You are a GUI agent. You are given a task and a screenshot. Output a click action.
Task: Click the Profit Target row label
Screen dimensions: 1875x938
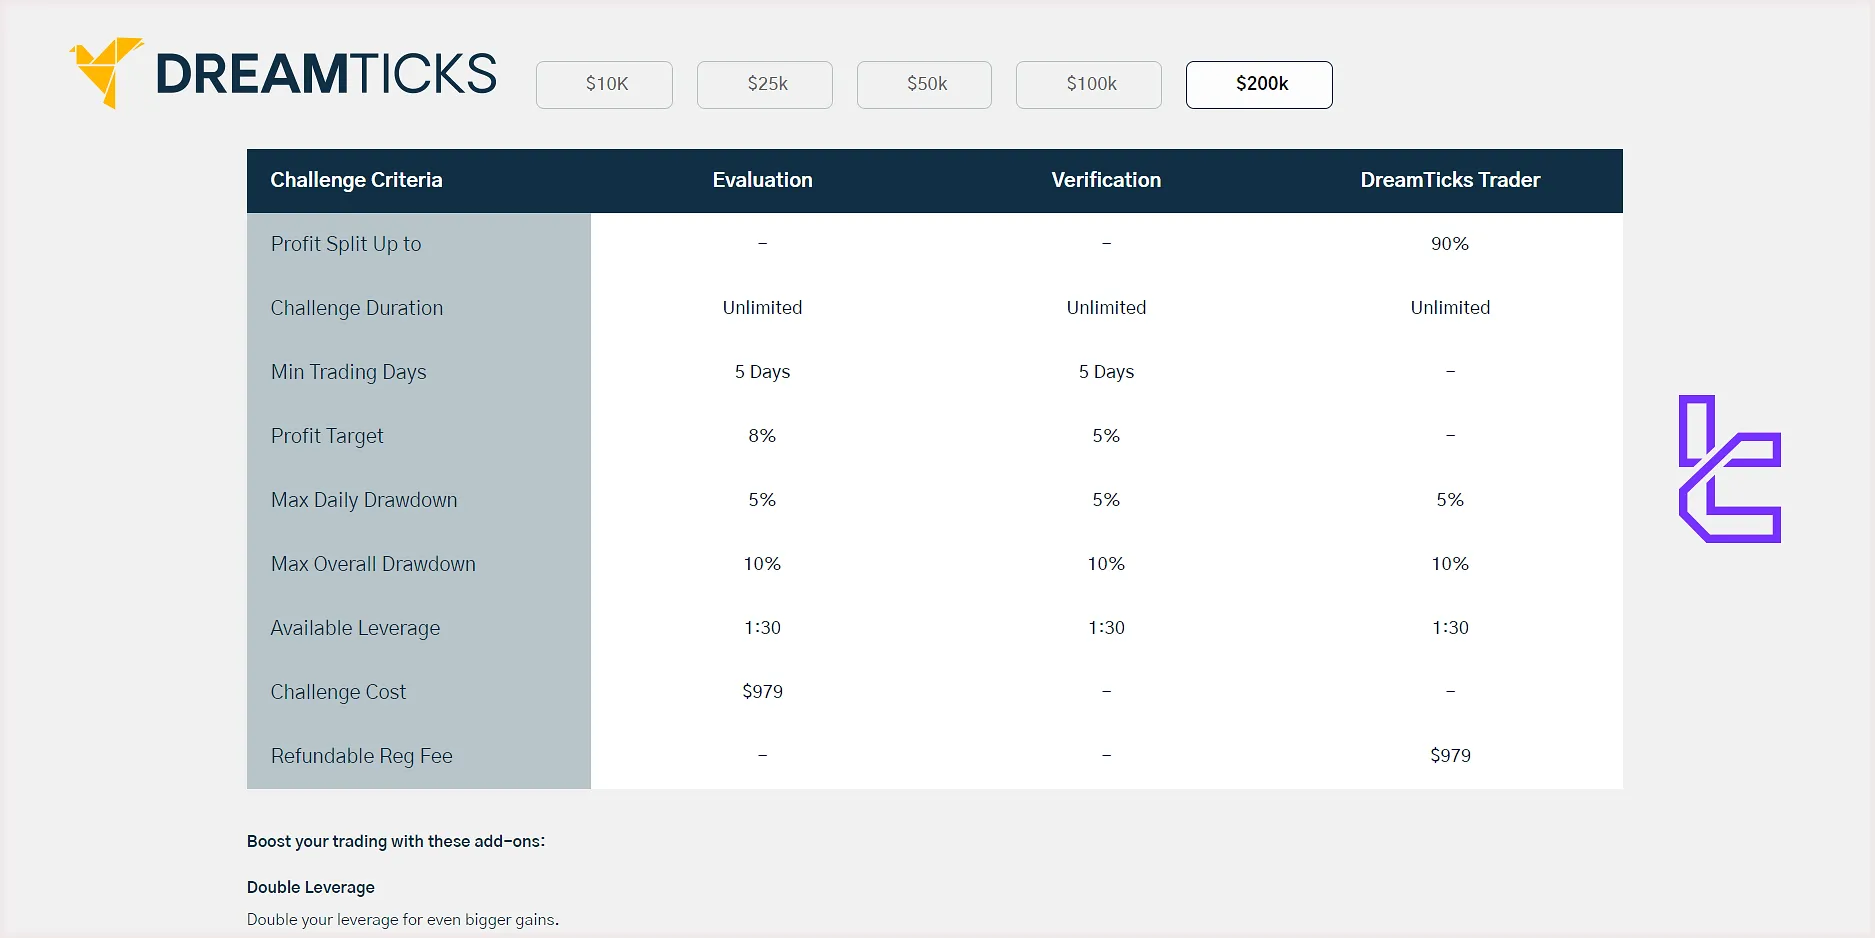327,436
